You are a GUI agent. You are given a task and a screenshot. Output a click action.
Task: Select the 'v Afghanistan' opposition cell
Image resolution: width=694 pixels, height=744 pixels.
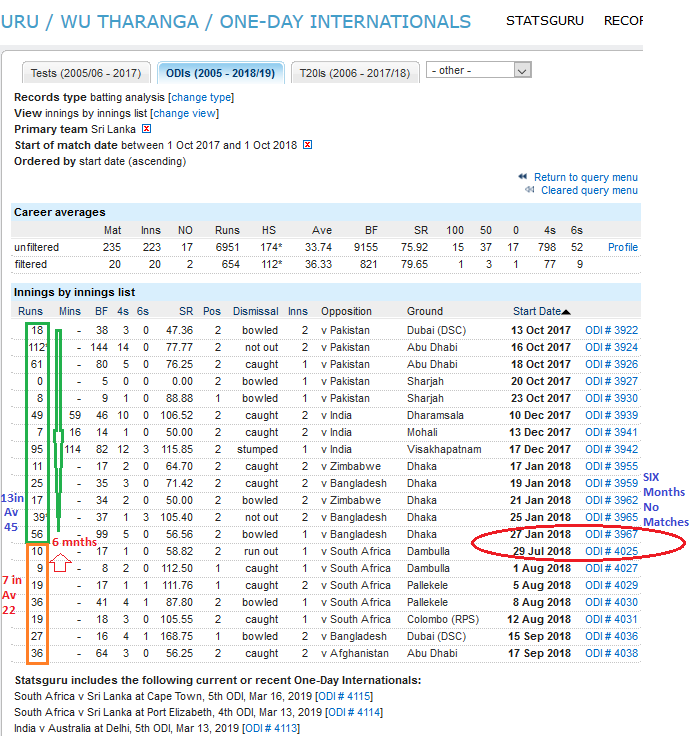[355, 653]
